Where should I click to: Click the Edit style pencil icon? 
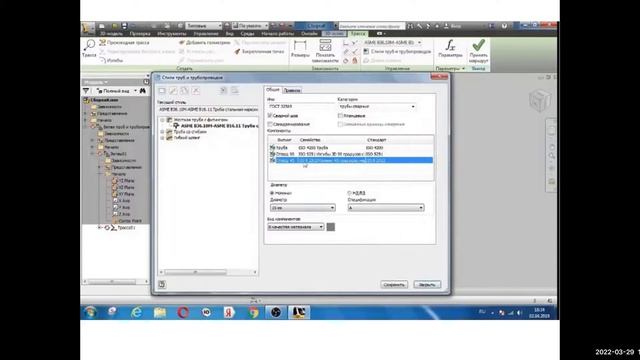point(173,91)
